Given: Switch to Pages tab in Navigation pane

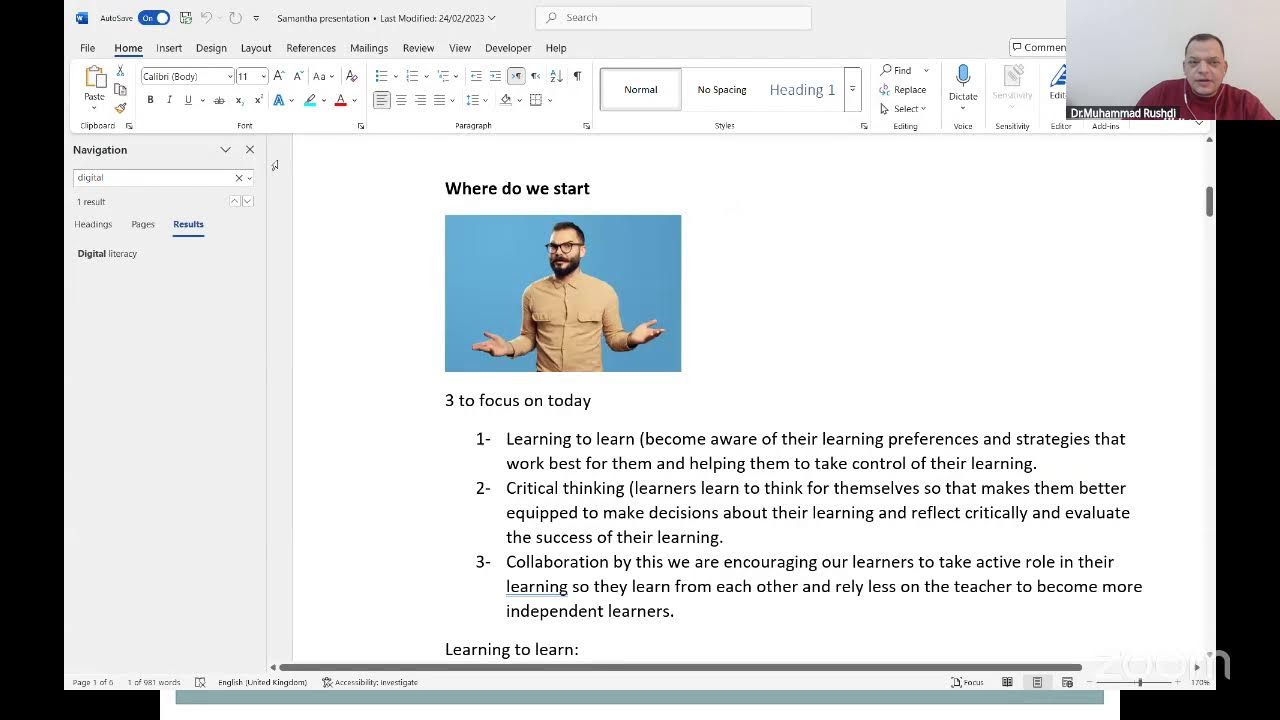Looking at the screenshot, I should [143, 224].
